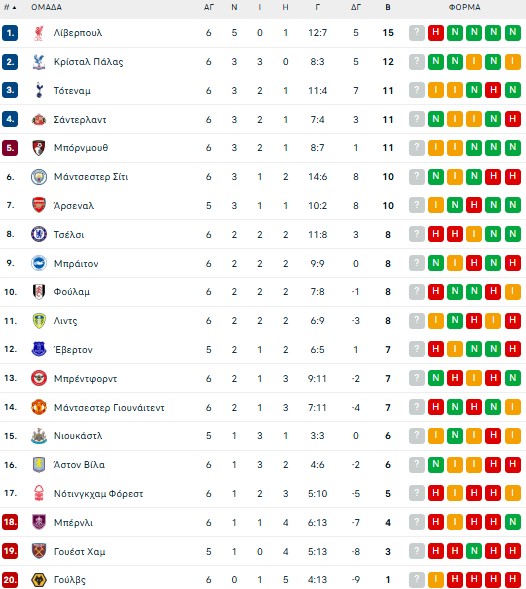Image resolution: width=526 pixels, height=589 pixels.
Task: Click the Chelsea lion badge icon
Action: (39, 234)
